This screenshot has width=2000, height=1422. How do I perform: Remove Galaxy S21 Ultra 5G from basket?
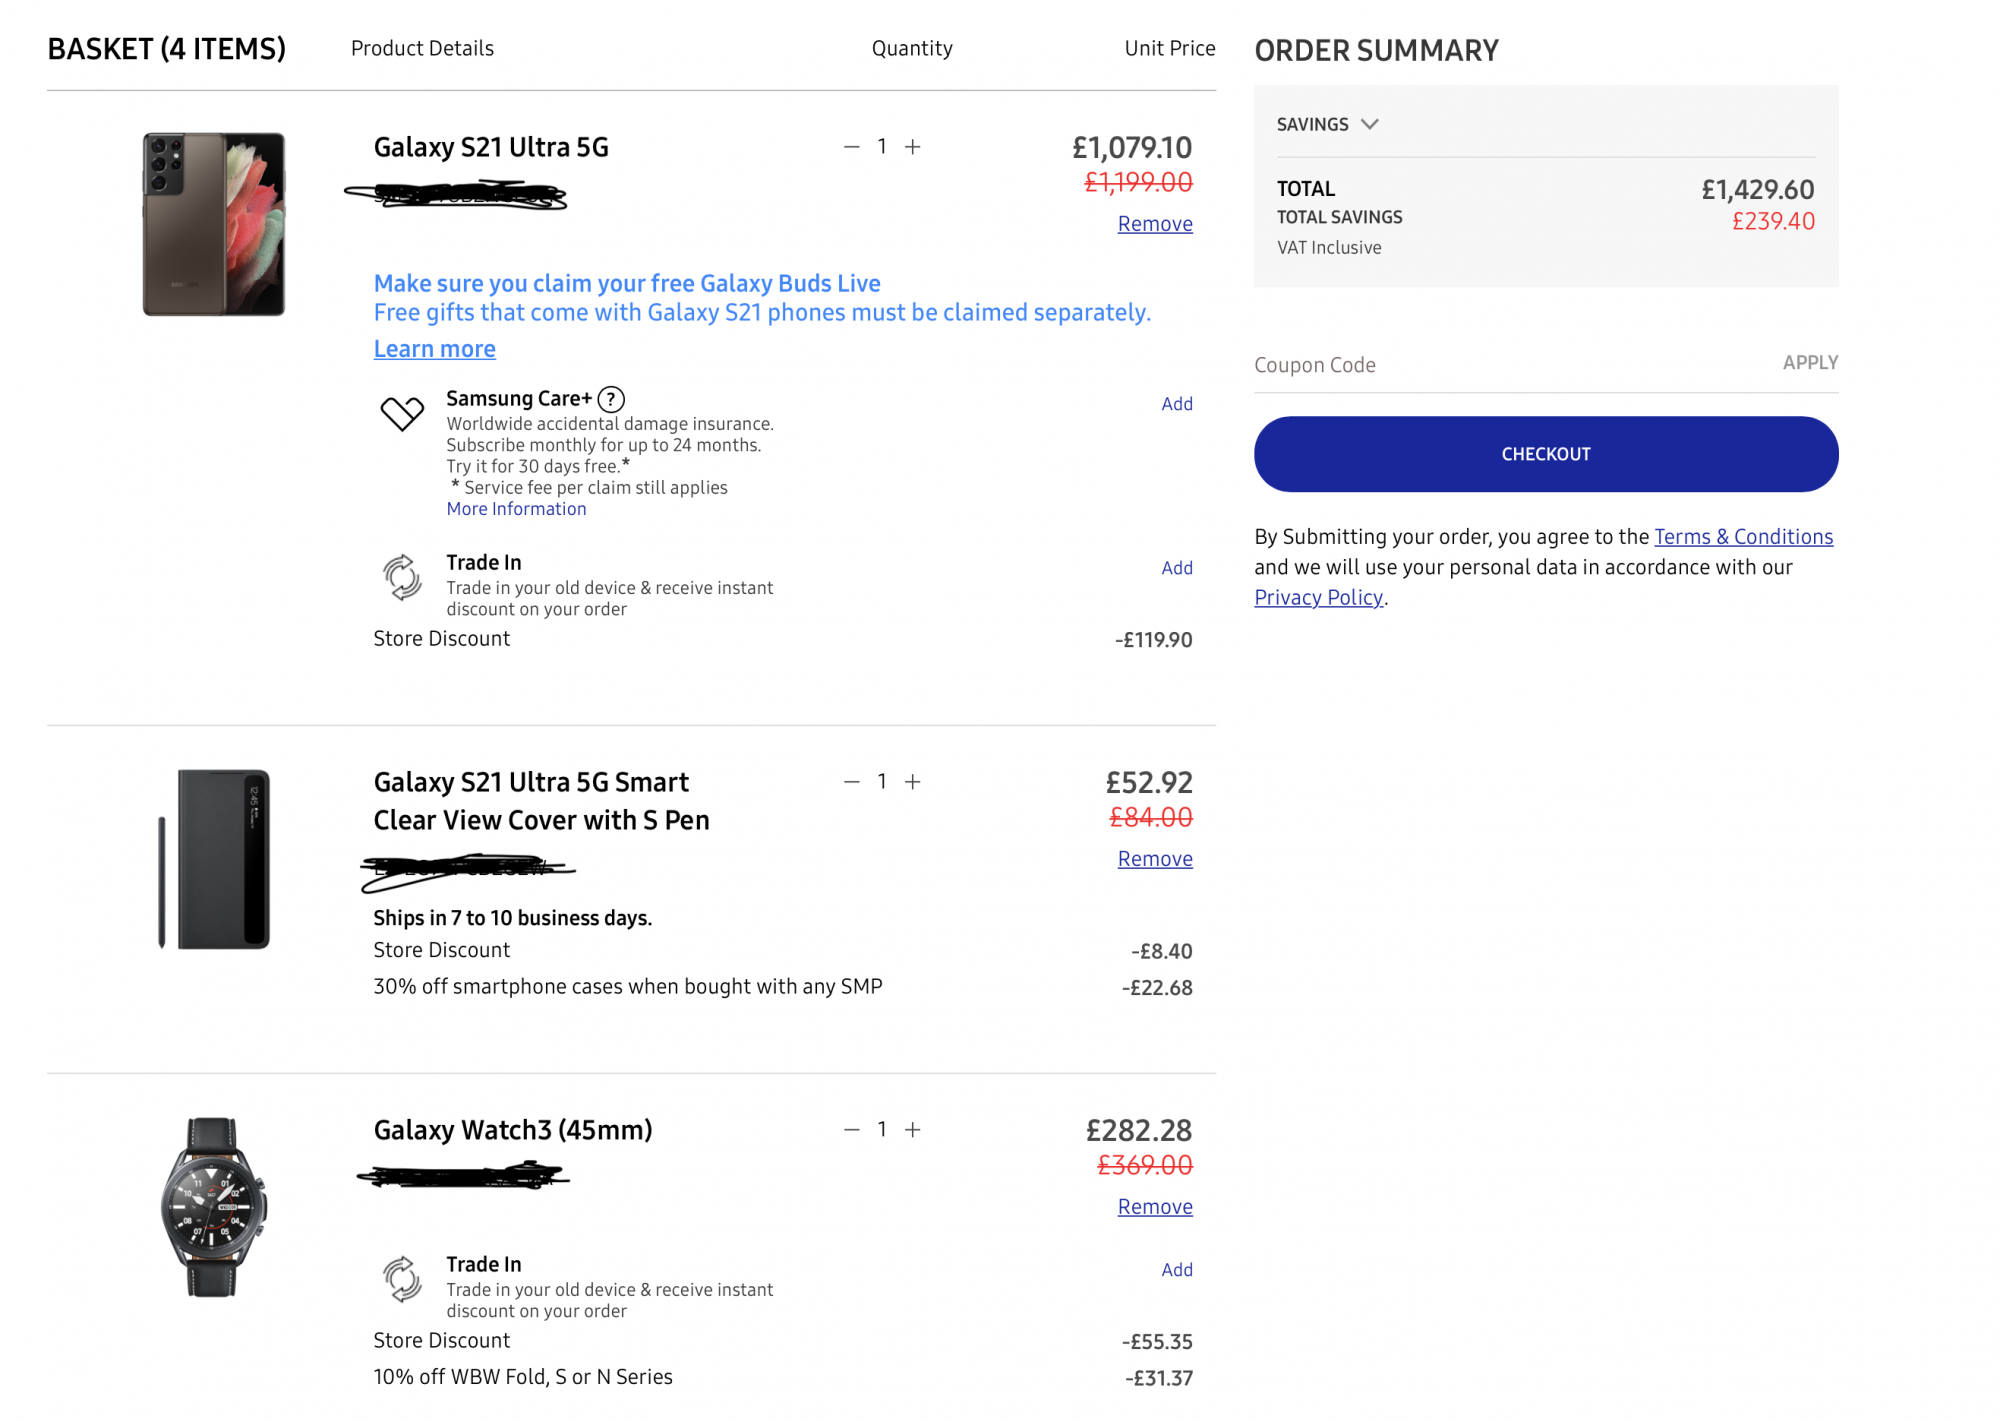(1154, 224)
